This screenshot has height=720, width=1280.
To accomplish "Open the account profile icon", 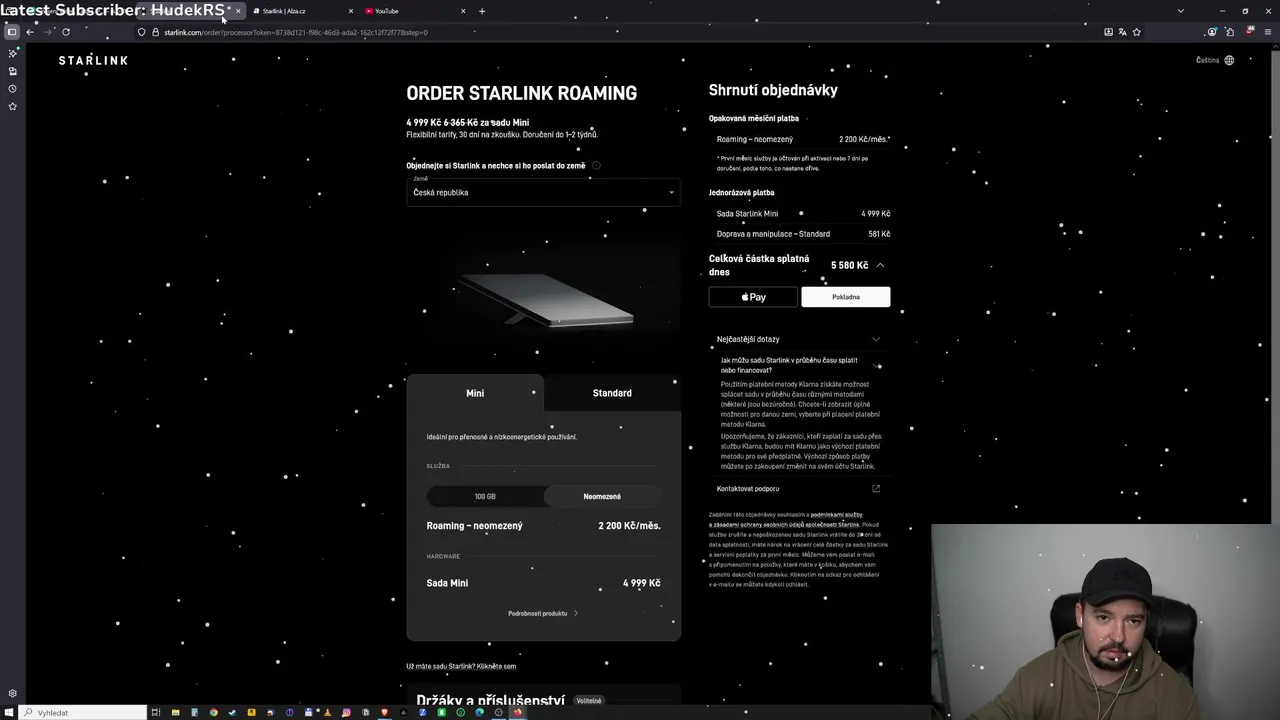I will tap(1212, 32).
